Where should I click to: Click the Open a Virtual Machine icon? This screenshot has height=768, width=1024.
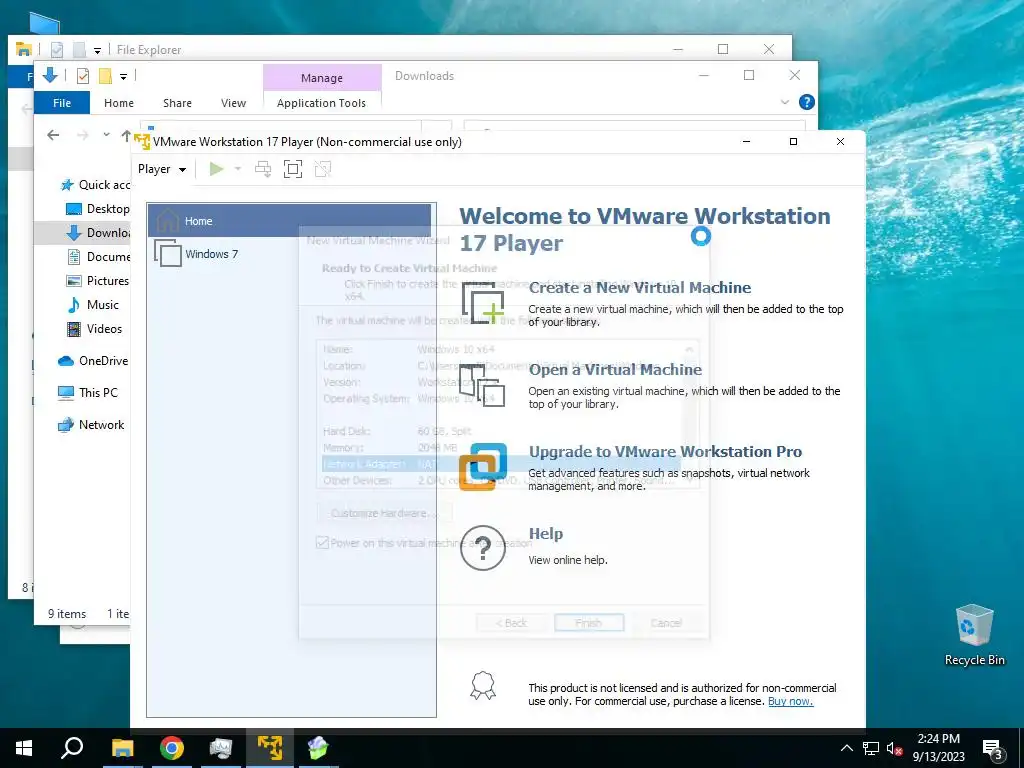point(483,385)
